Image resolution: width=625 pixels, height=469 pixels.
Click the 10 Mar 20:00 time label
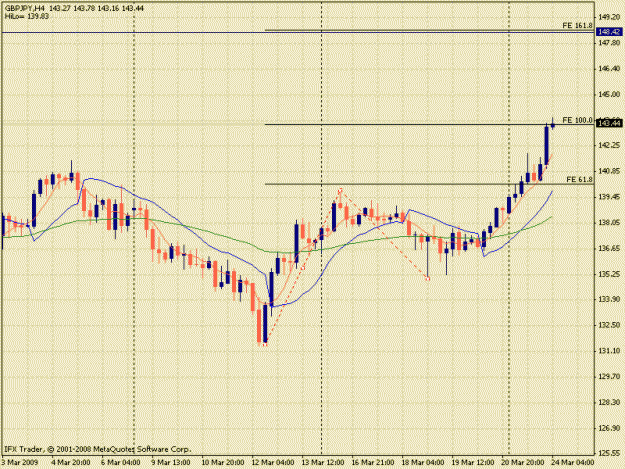point(223,462)
